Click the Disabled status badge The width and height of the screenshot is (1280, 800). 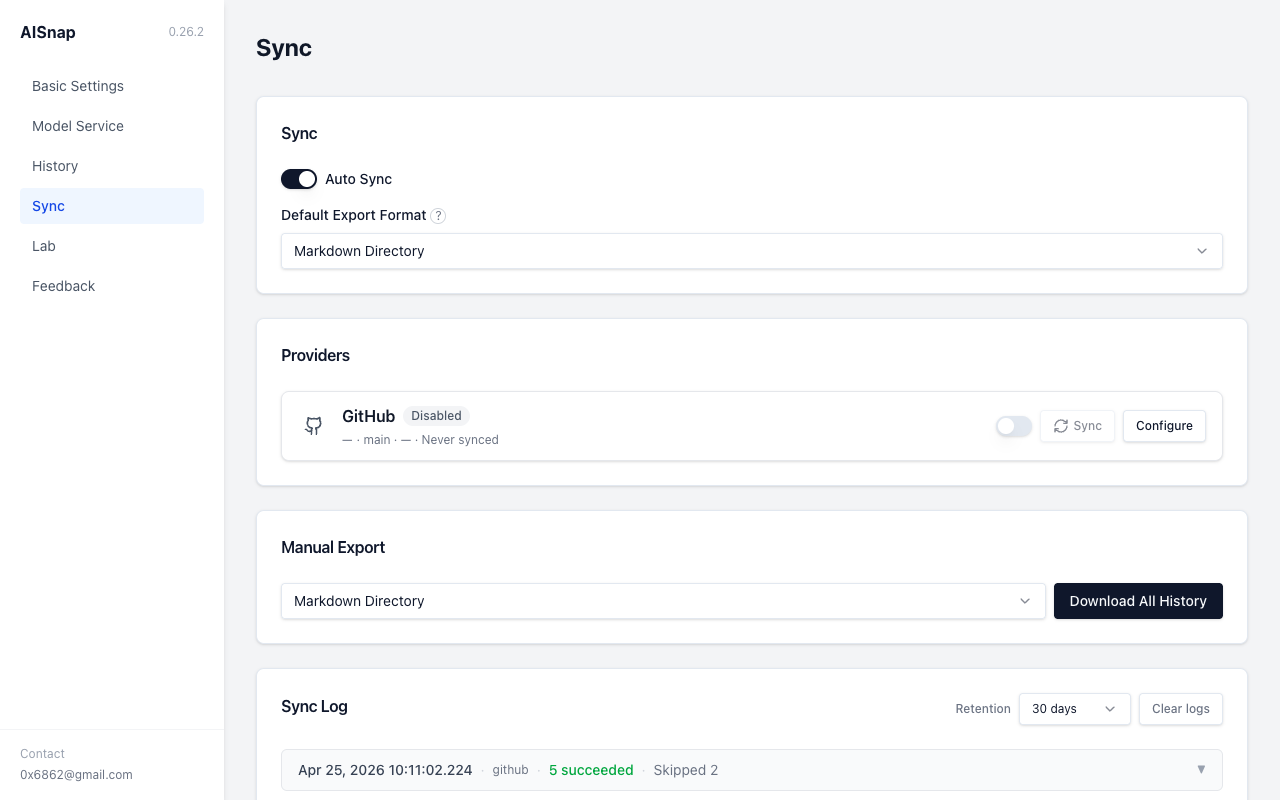pyautogui.click(x=436, y=416)
